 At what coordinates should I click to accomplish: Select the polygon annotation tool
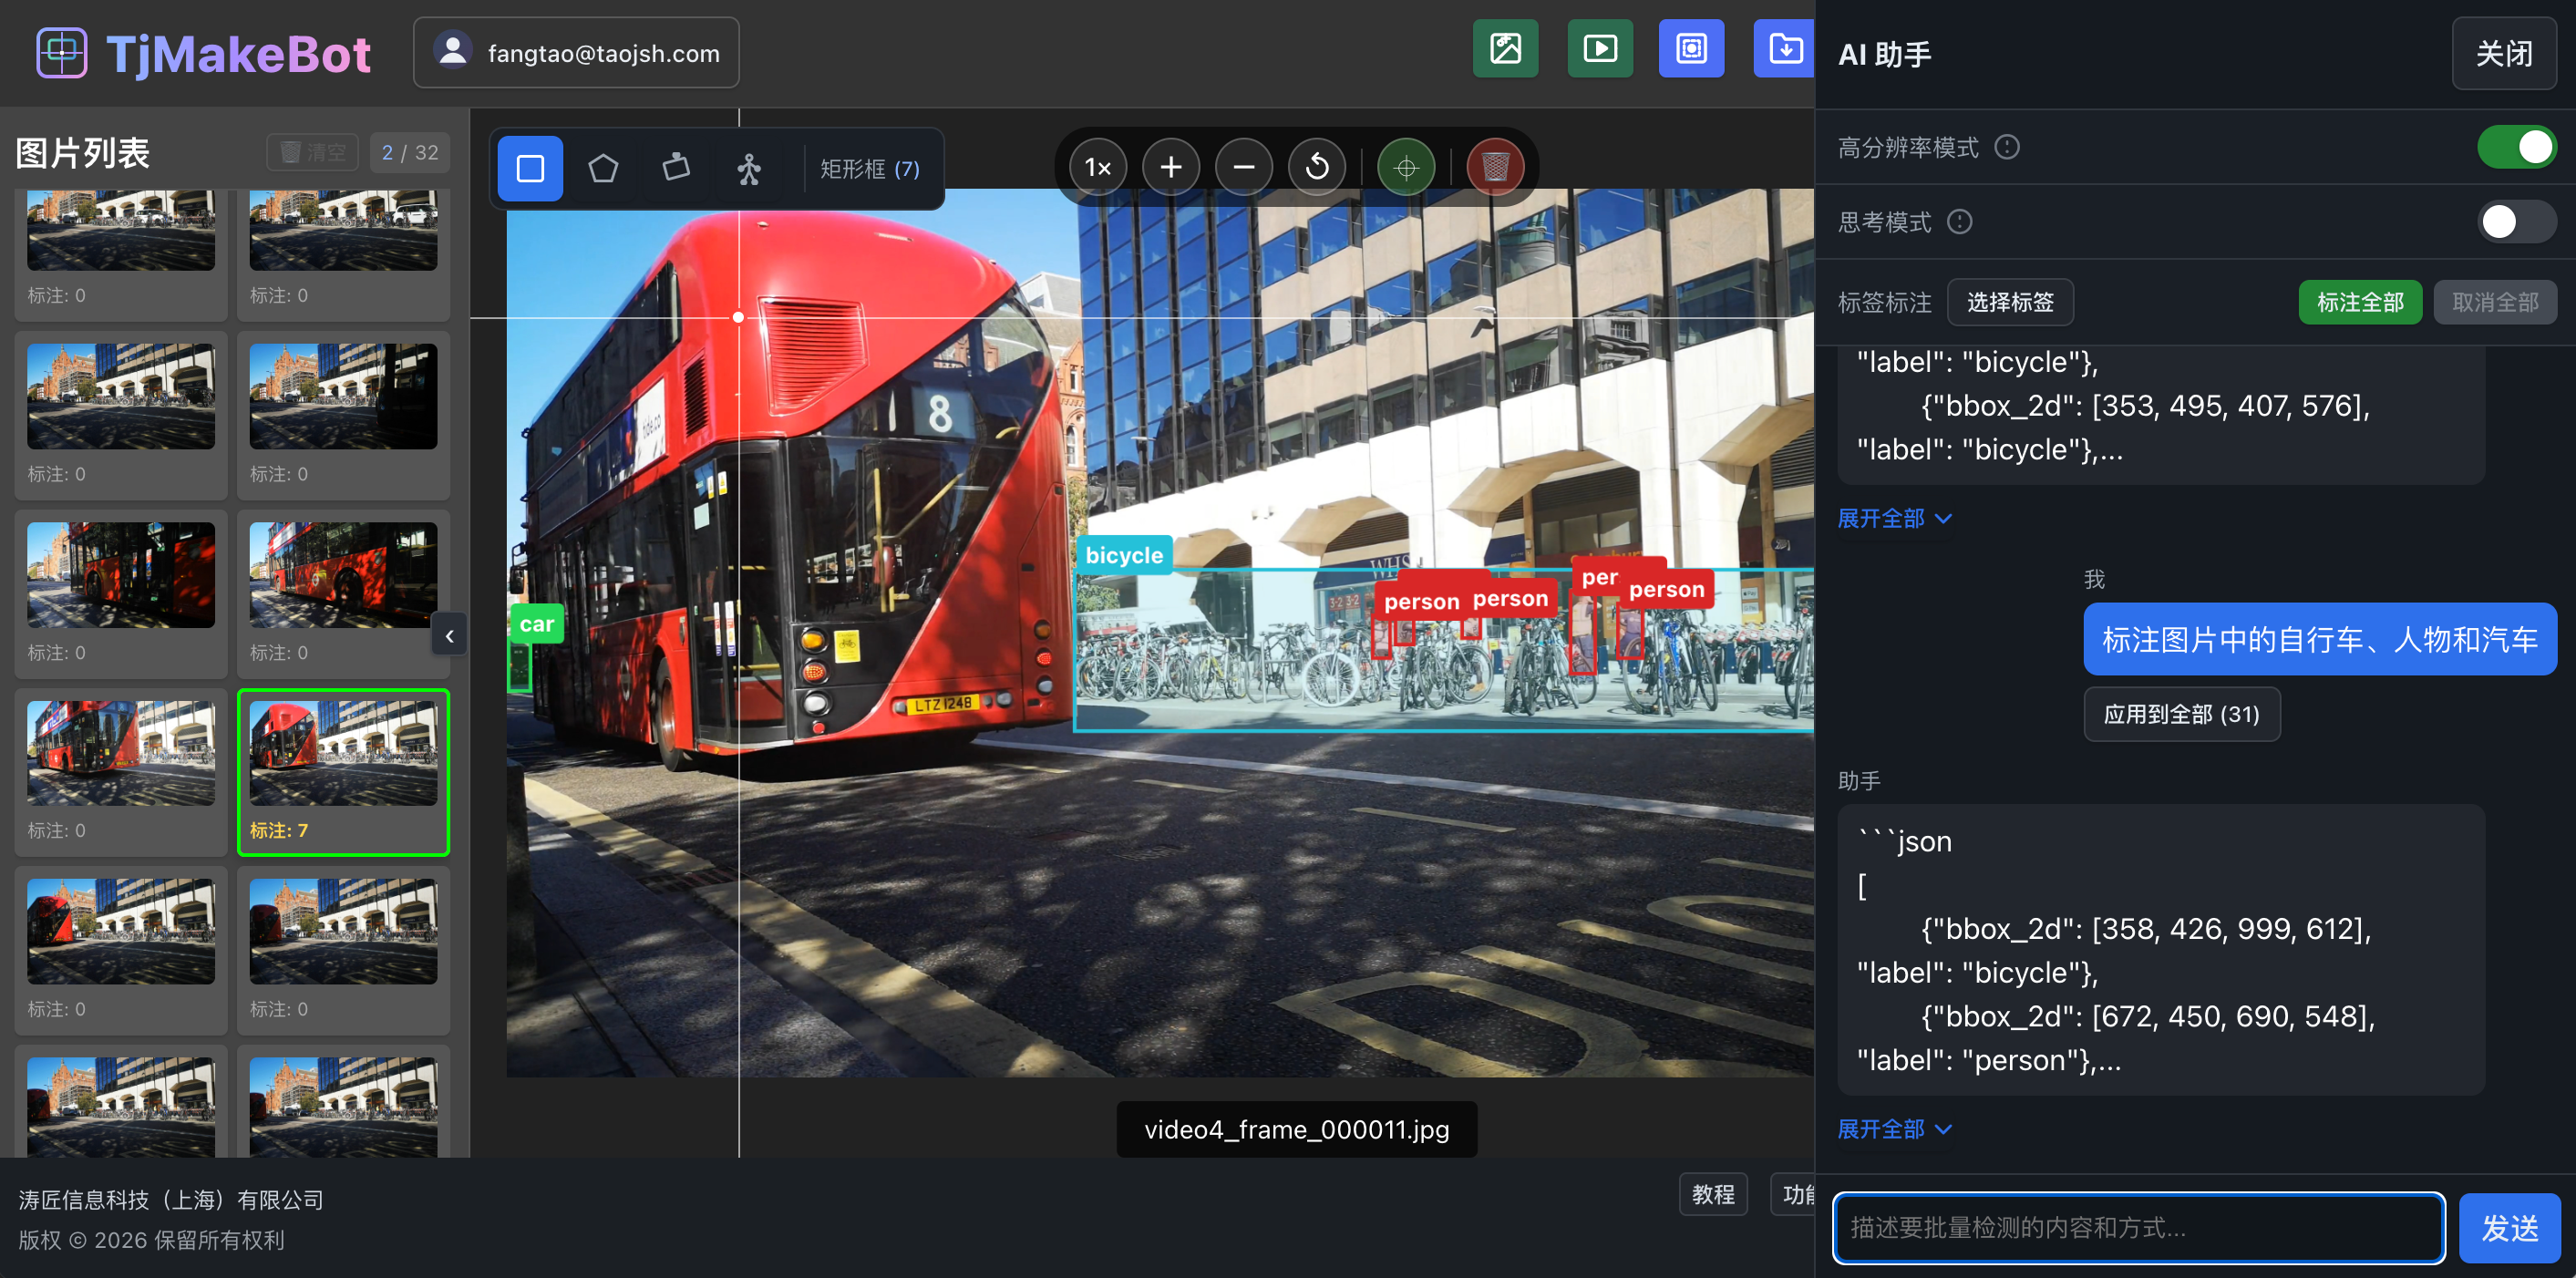pyautogui.click(x=603, y=168)
